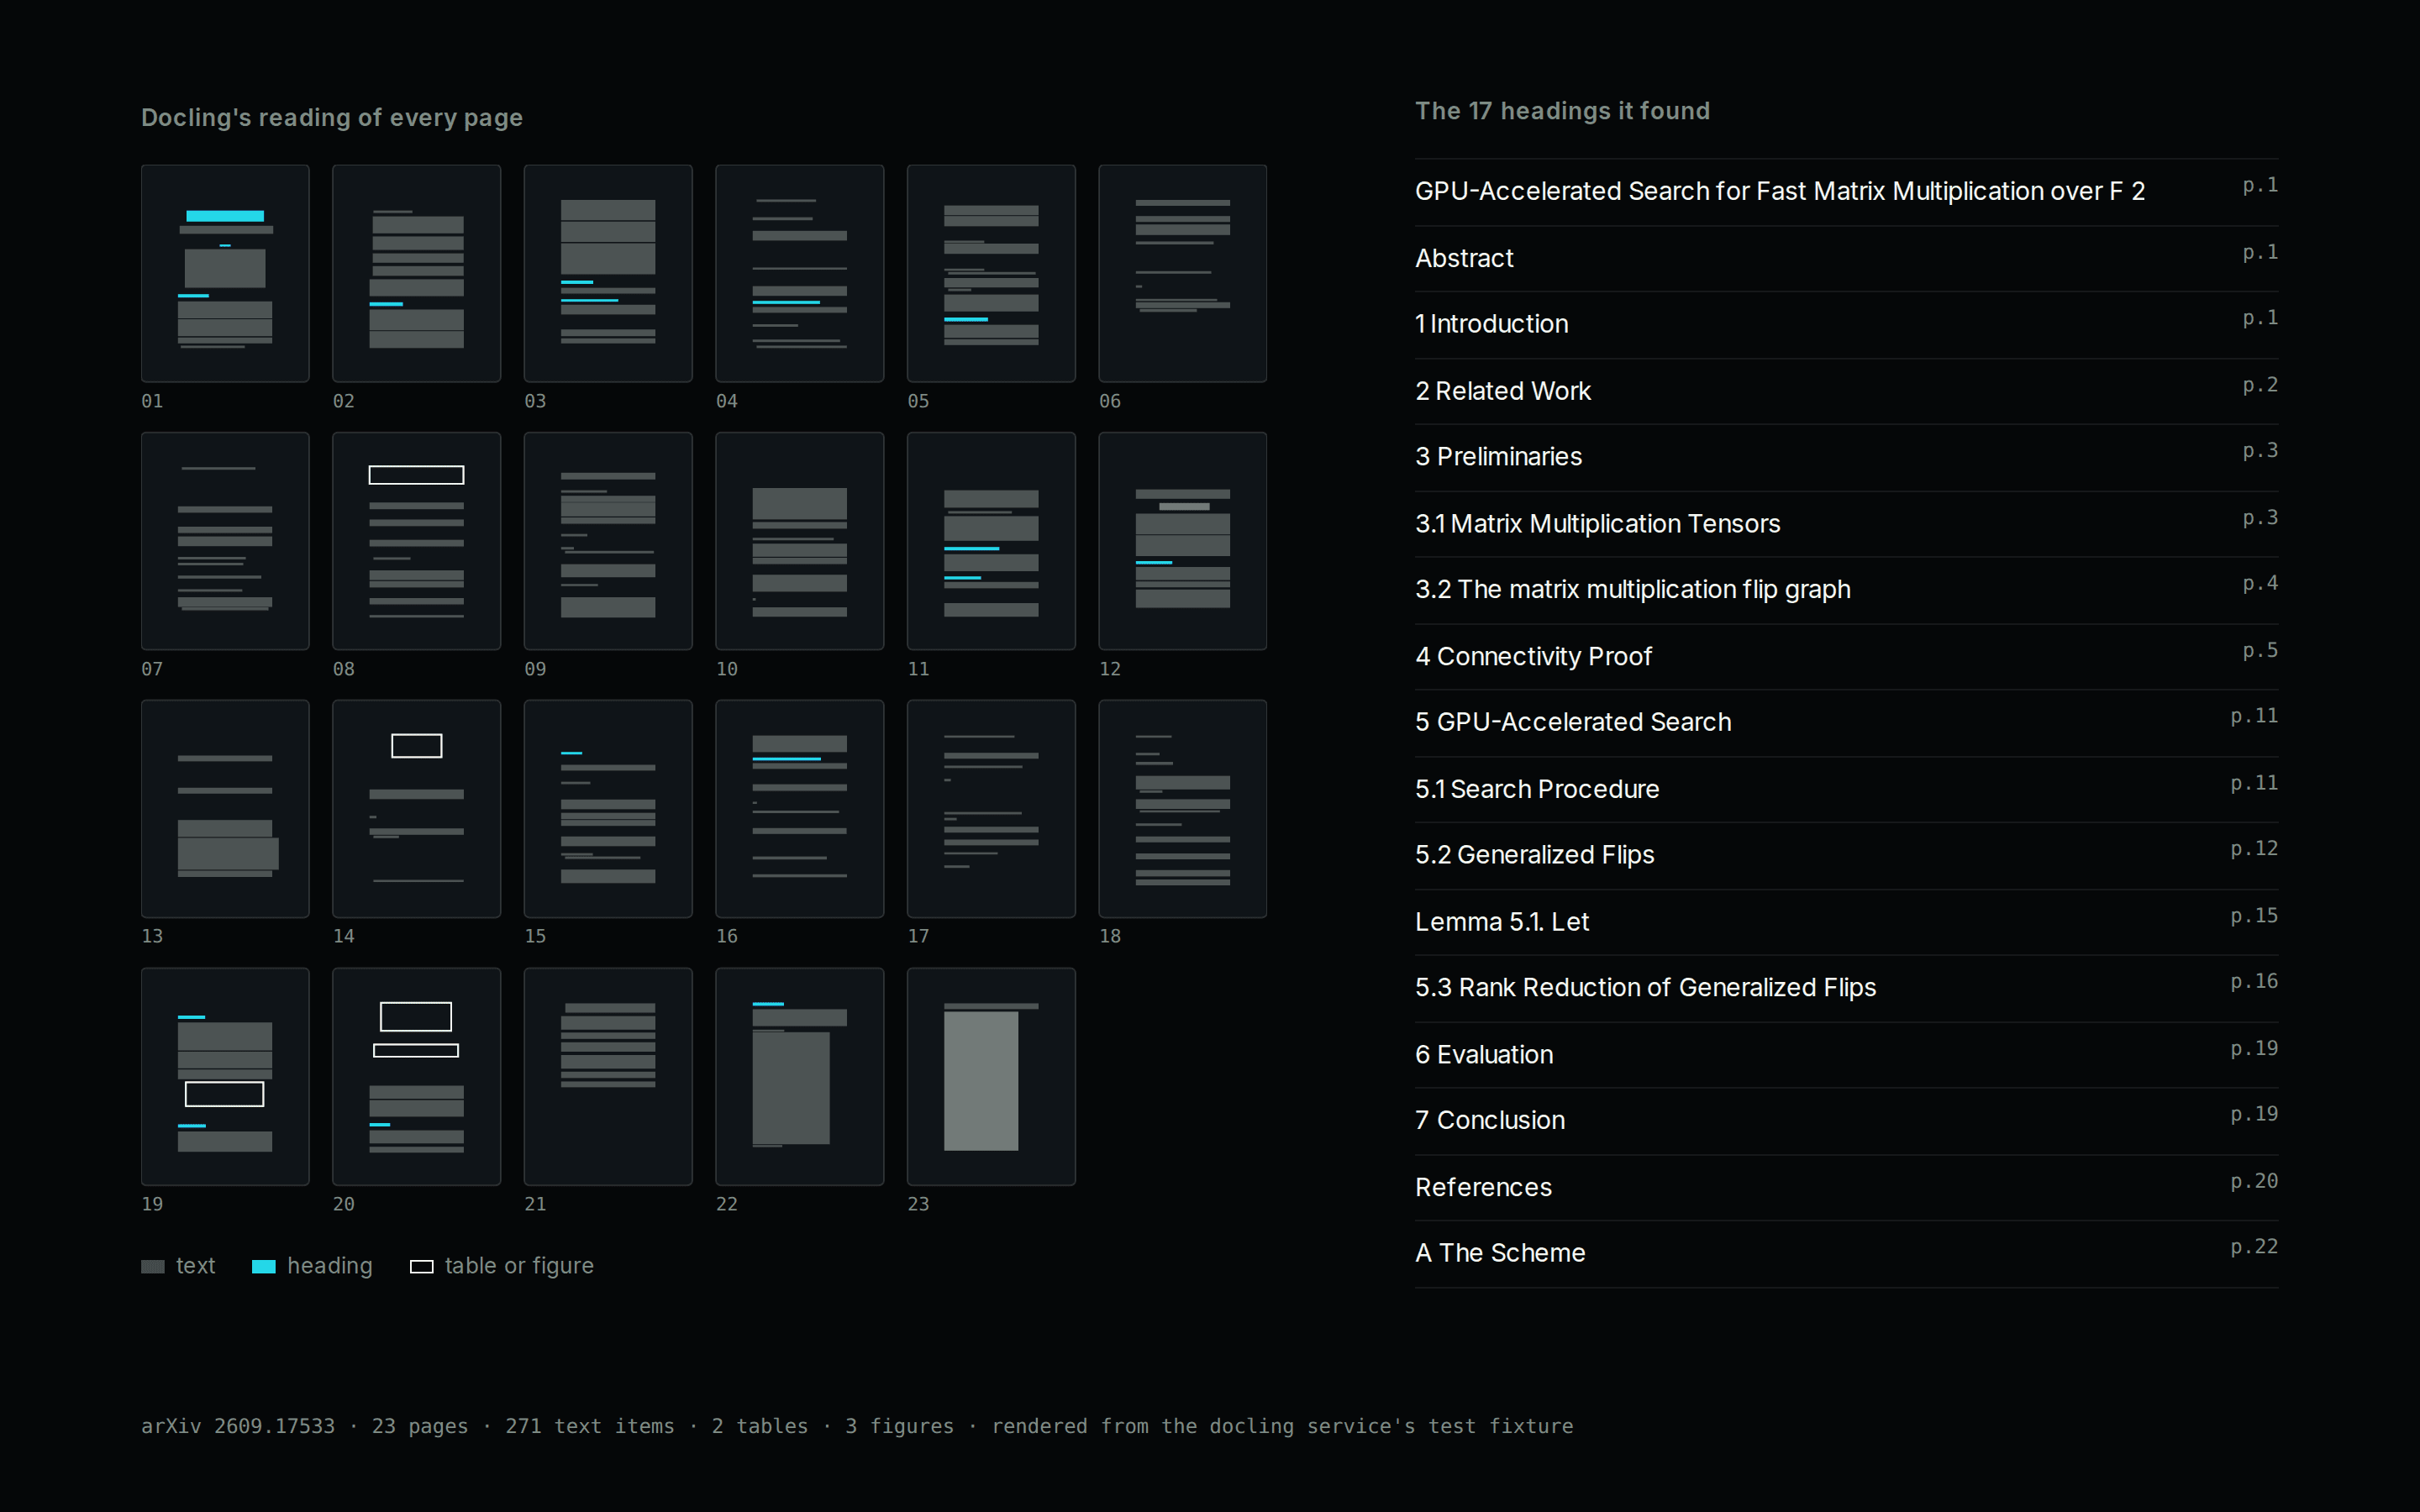
Task: Jump to 5 GPU-Accelerated Search heading
Action: [1846, 723]
